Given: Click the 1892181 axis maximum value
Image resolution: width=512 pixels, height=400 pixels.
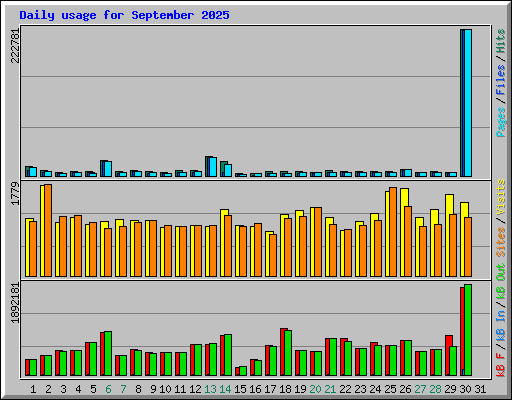Looking at the screenshot, I should [x=15, y=303].
